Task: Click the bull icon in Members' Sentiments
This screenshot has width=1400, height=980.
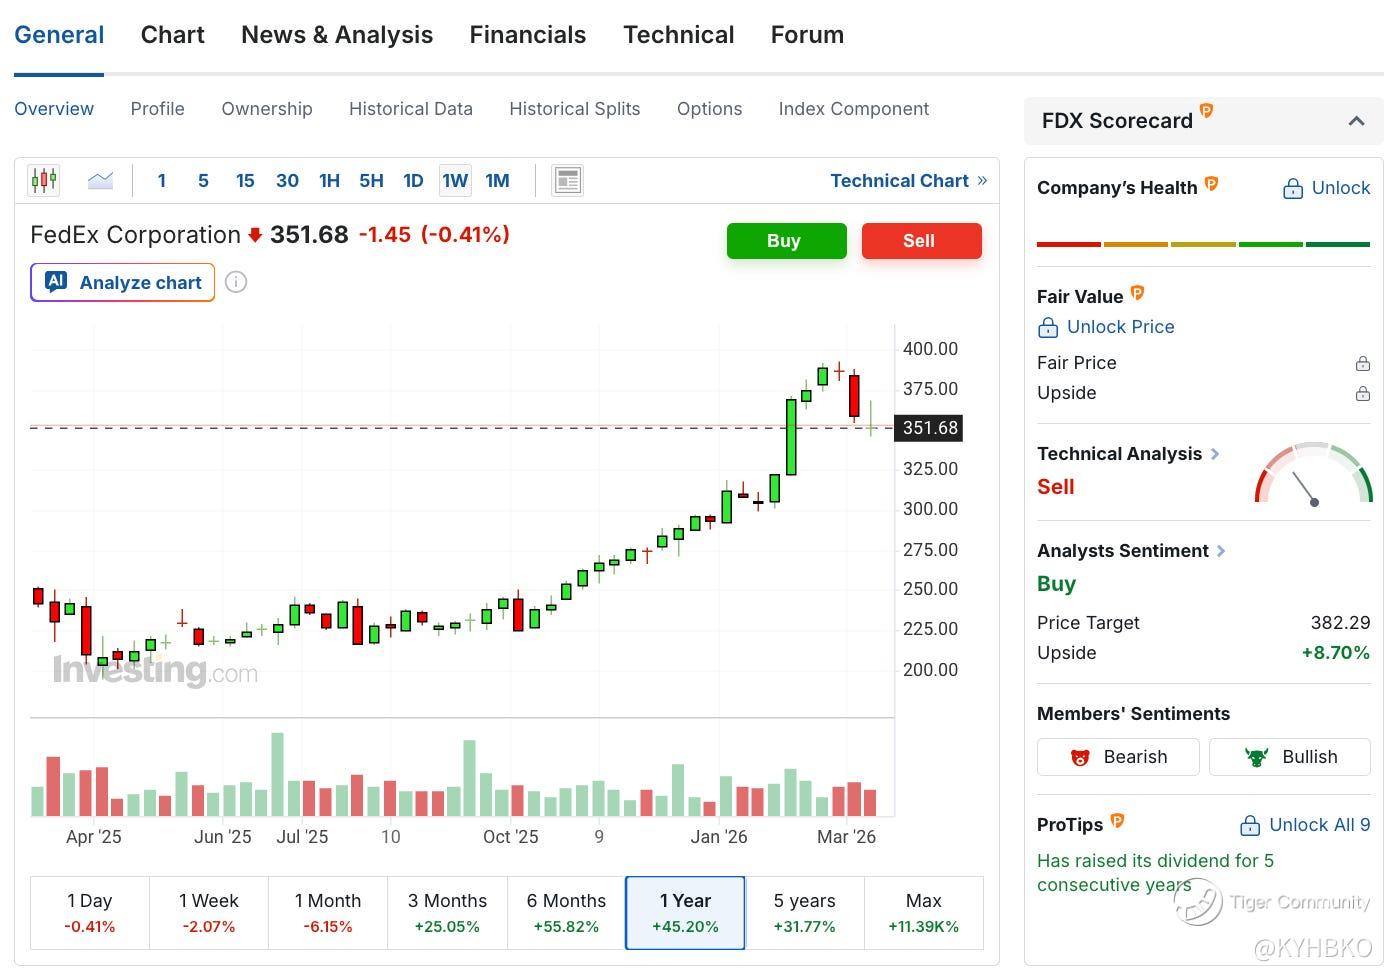Action: pyautogui.click(x=1256, y=757)
